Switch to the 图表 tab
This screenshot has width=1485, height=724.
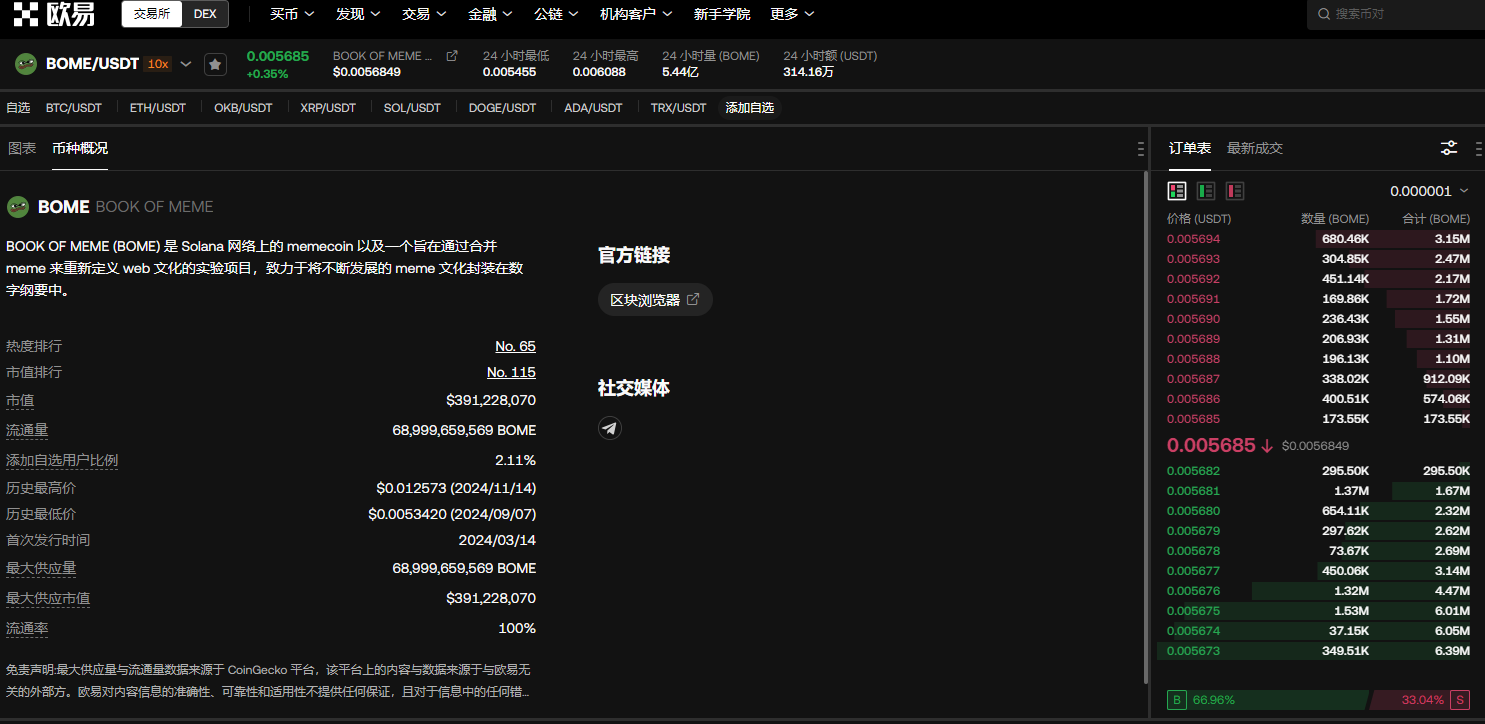point(22,148)
